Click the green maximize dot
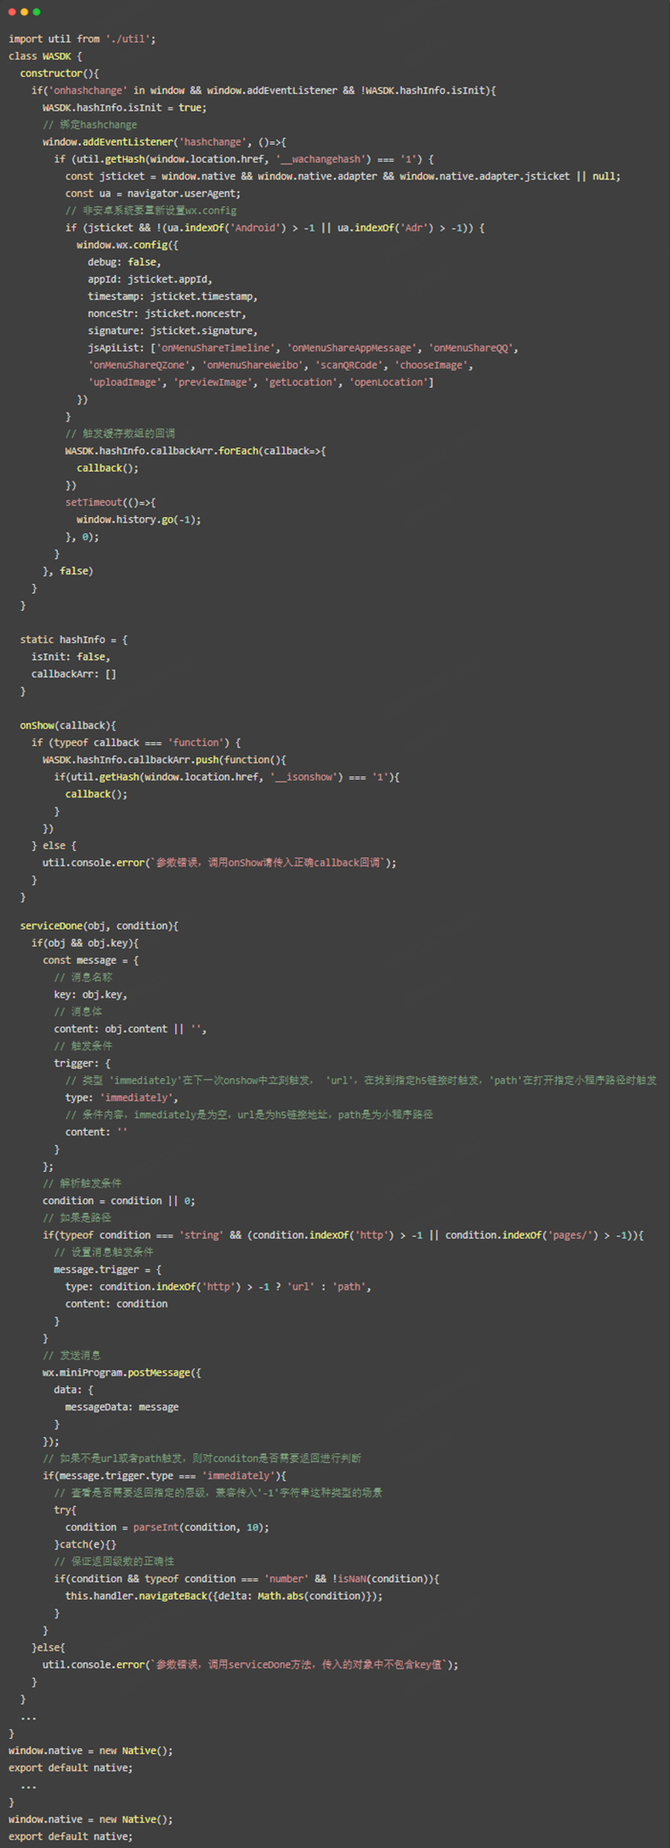Screen dimensions: 670x1848 pyautogui.click(x=37, y=12)
